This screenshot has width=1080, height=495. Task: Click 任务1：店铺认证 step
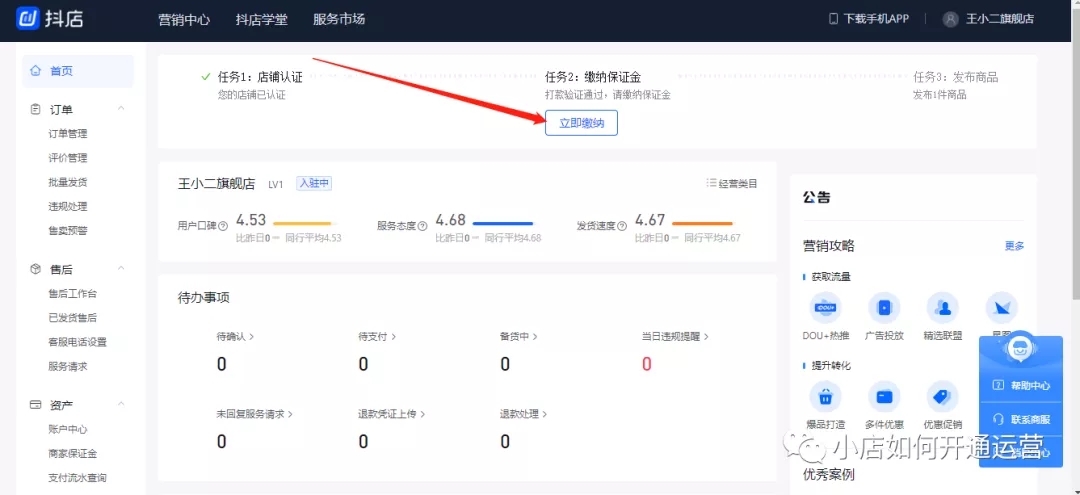pos(260,77)
